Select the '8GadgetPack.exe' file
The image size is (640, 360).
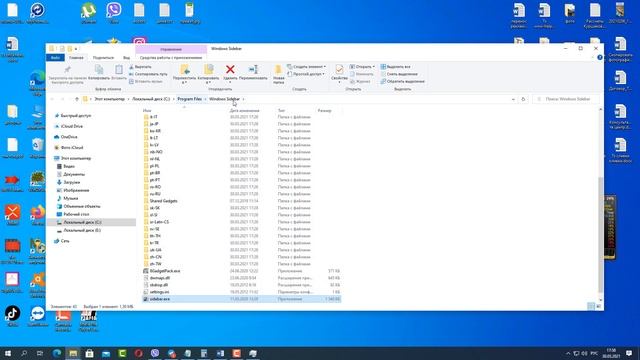pyautogui.click(x=164, y=271)
